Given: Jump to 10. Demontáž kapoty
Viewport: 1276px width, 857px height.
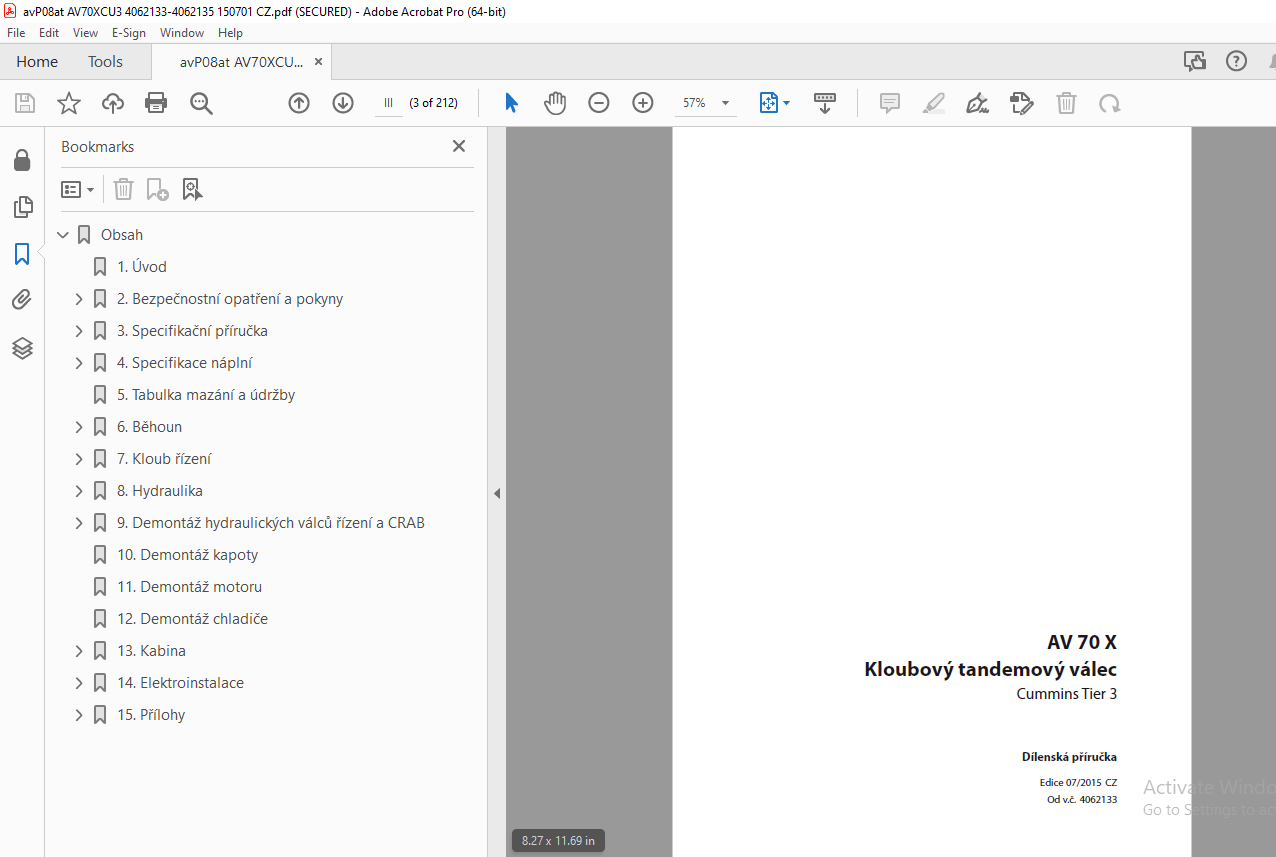Looking at the screenshot, I should pyautogui.click(x=188, y=555).
